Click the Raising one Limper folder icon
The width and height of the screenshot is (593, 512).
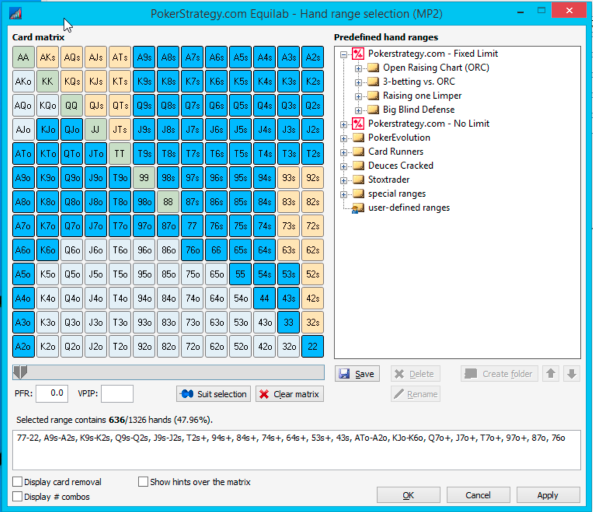coord(373,96)
